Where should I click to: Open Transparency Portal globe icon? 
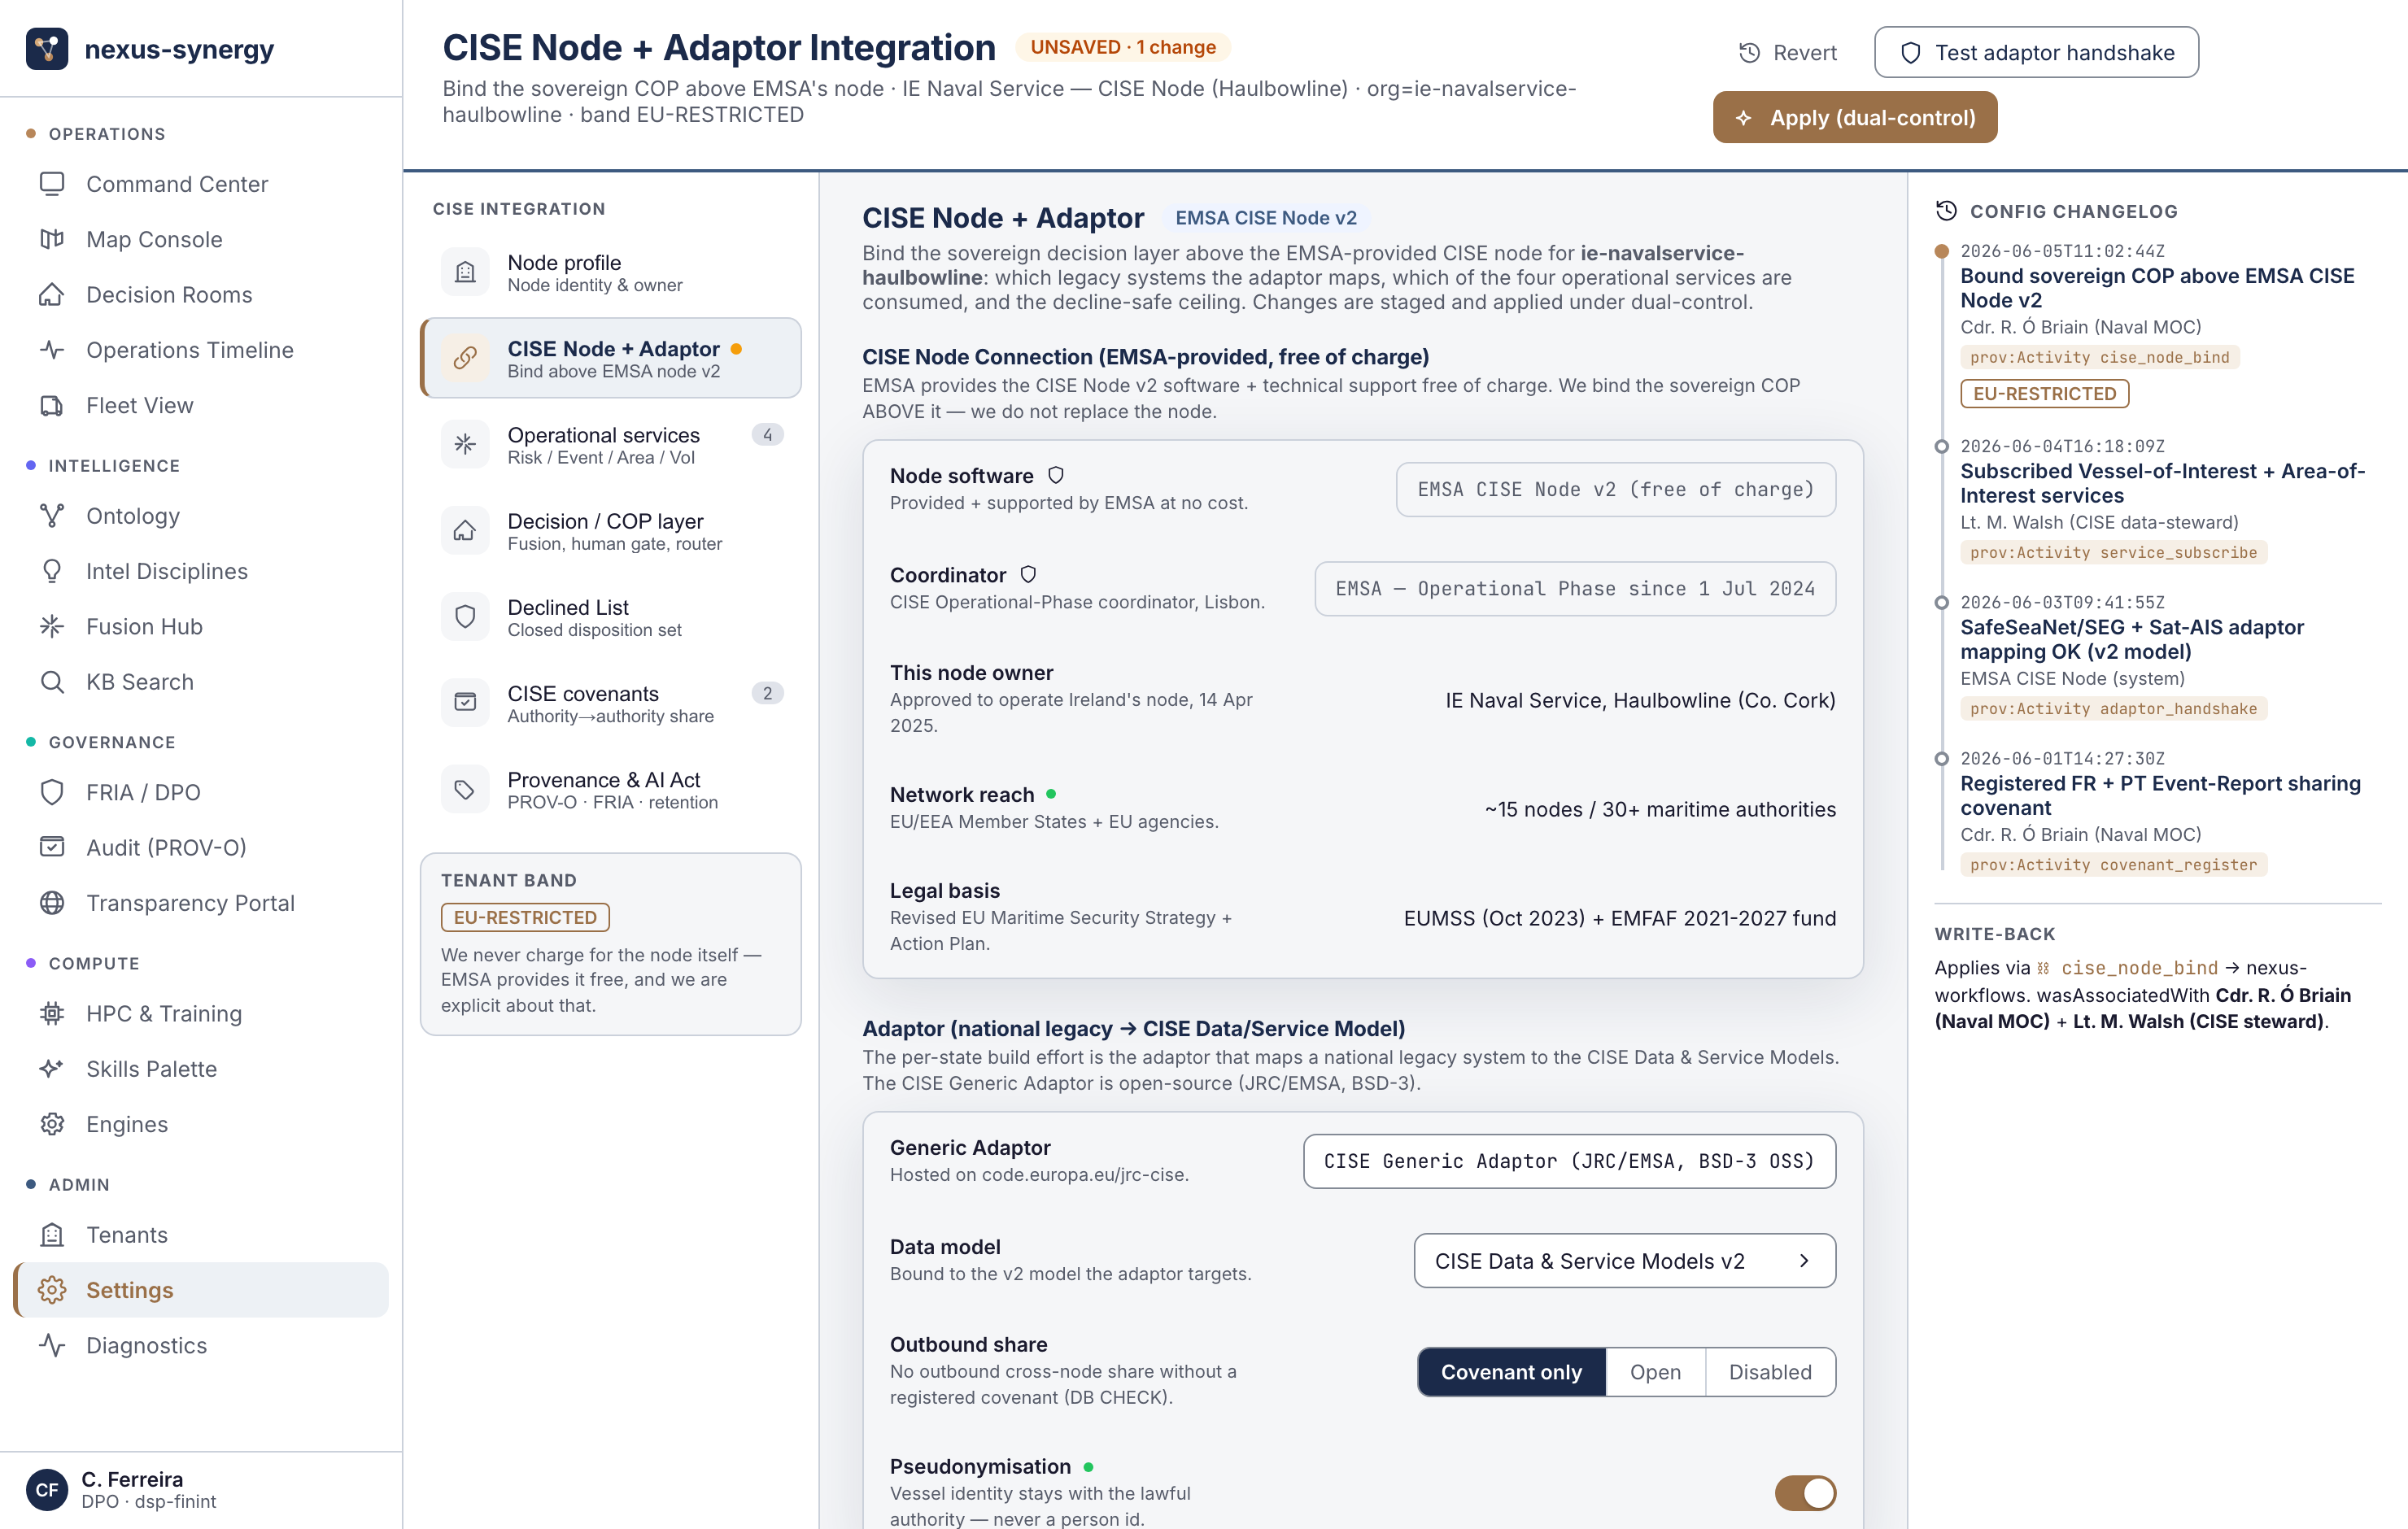tap(52, 903)
